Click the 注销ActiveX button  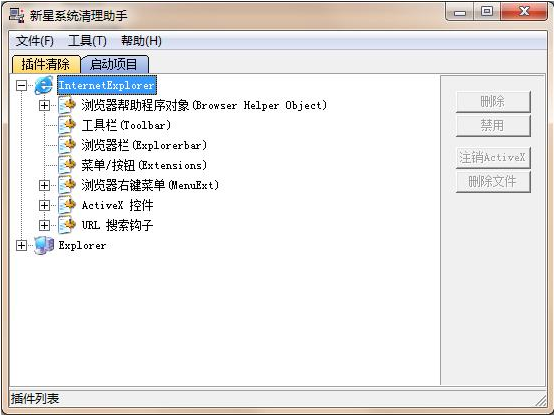click(493, 158)
